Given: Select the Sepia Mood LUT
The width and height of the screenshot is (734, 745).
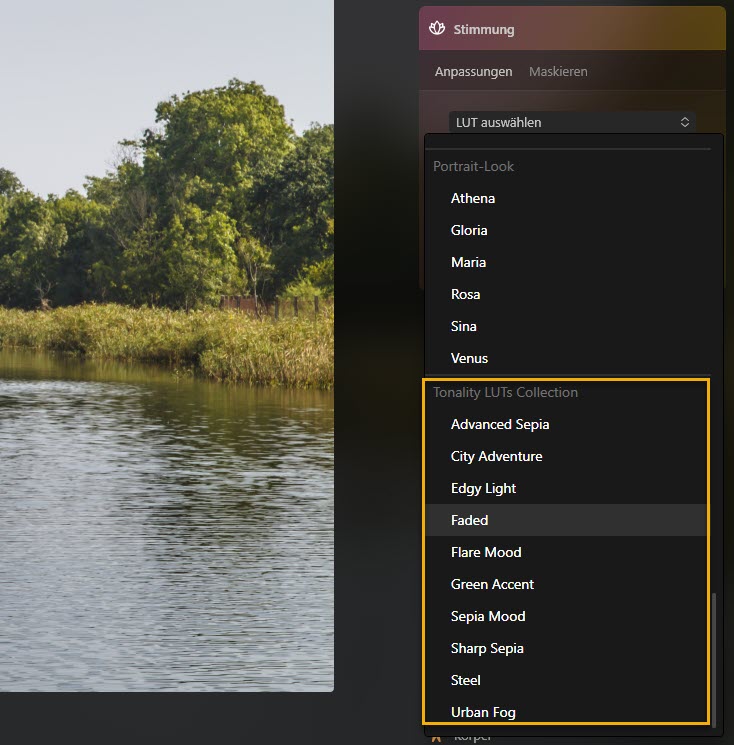Looking at the screenshot, I should pos(566,616).
